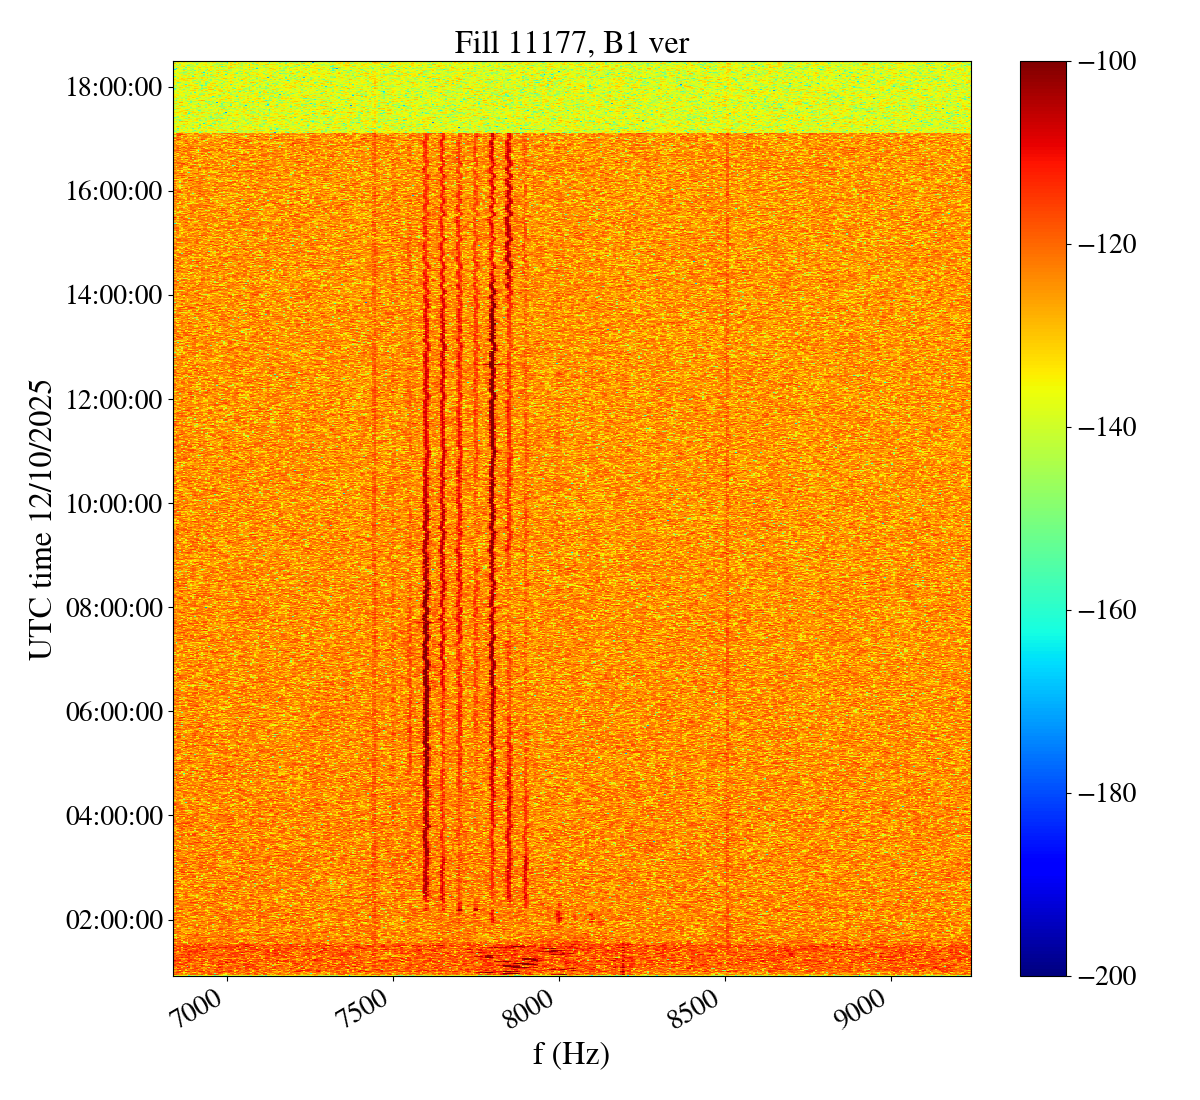Click the yellow-green band atop the spectrogram
This screenshot has height=1100, width=1200.
[571, 97]
